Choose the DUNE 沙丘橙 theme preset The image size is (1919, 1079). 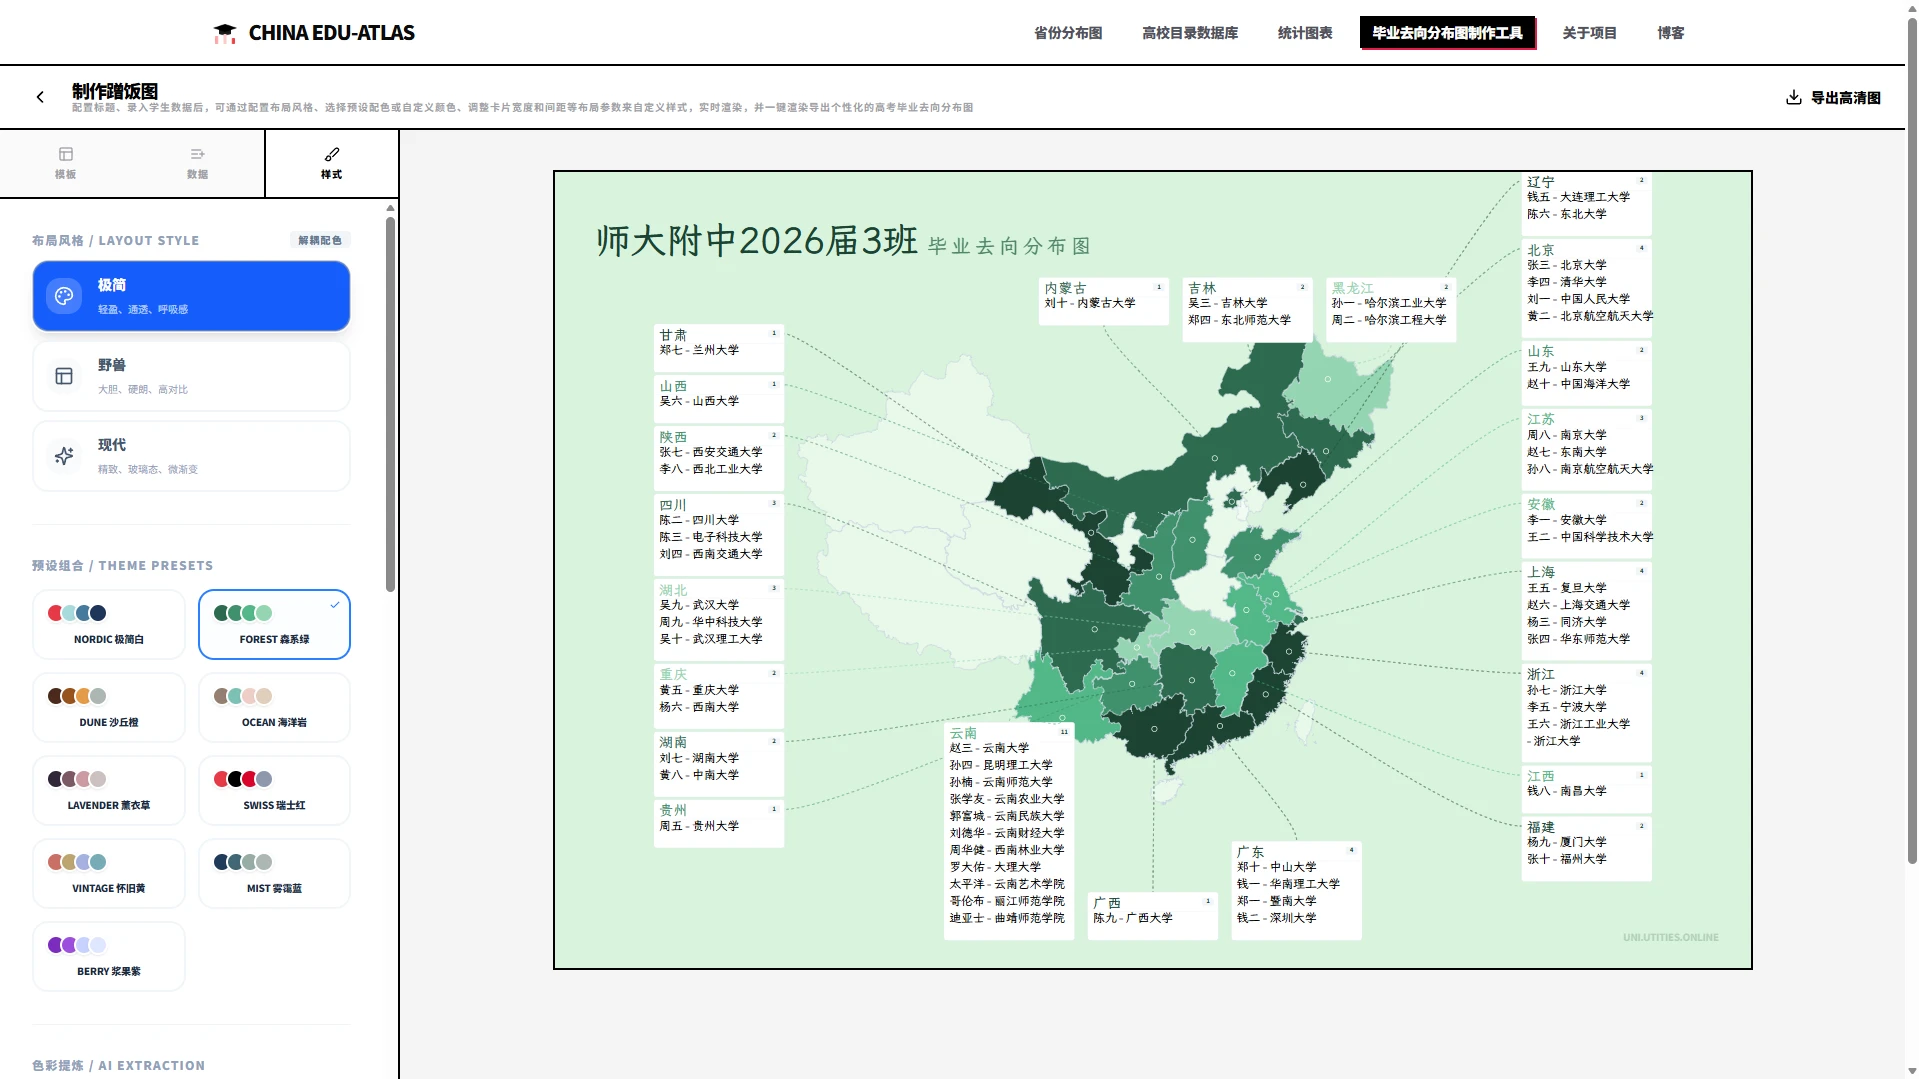coord(109,707)
